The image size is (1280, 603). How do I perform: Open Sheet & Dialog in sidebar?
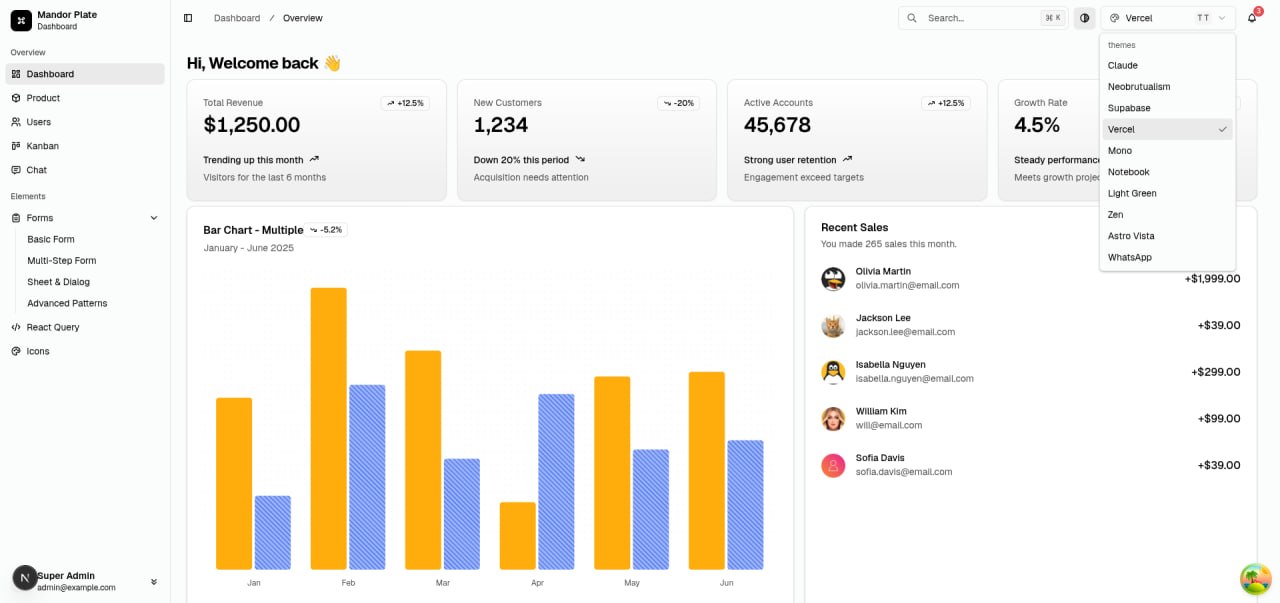tap(58, 282)
